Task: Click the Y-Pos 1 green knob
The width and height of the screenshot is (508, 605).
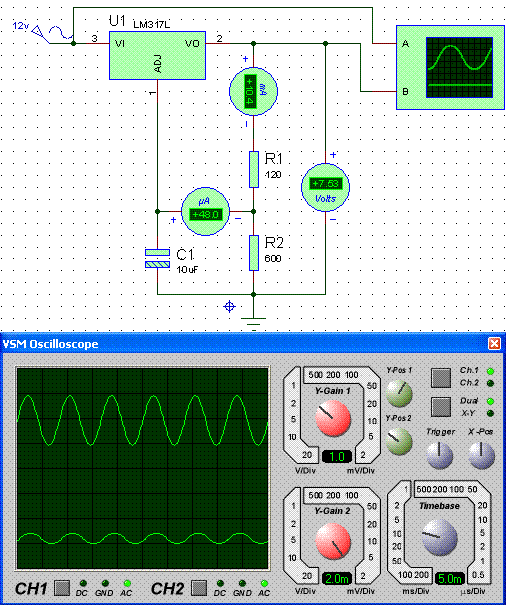Action: (399, 394)
